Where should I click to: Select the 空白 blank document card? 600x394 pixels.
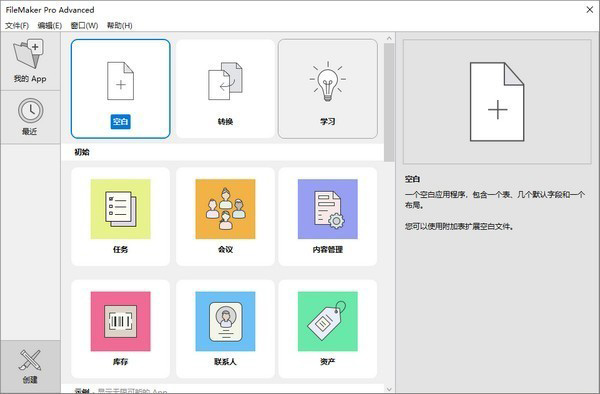pyautogui.click(x=121, y=89)
